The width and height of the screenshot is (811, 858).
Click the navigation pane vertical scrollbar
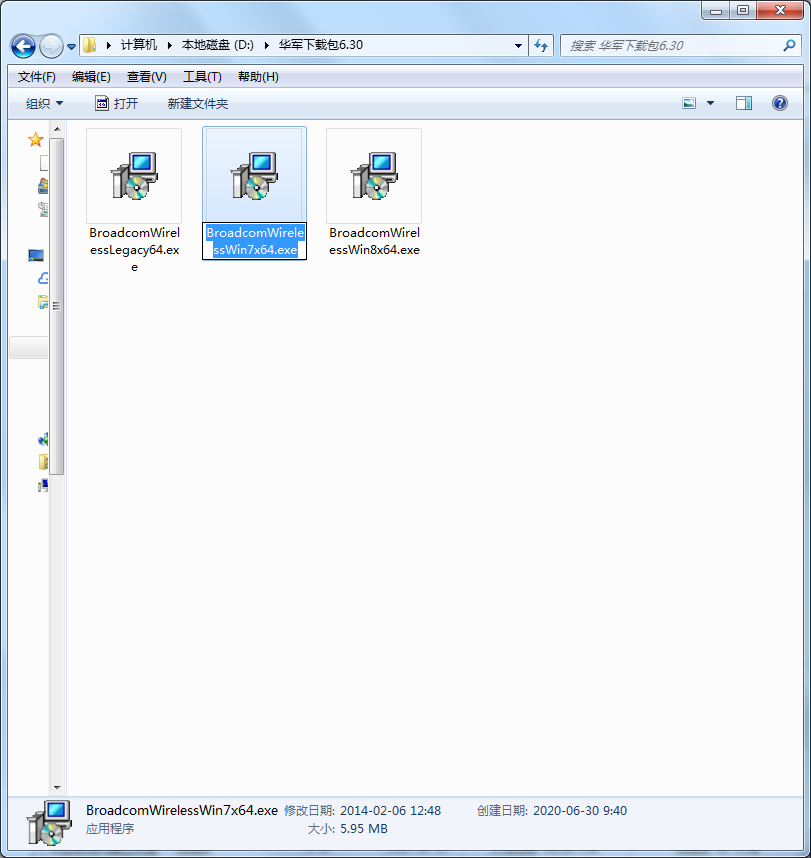57,300
